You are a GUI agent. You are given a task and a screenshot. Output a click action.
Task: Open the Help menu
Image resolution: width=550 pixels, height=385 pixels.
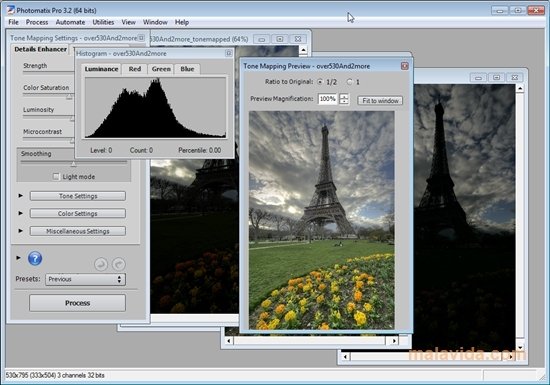[182, 22]
